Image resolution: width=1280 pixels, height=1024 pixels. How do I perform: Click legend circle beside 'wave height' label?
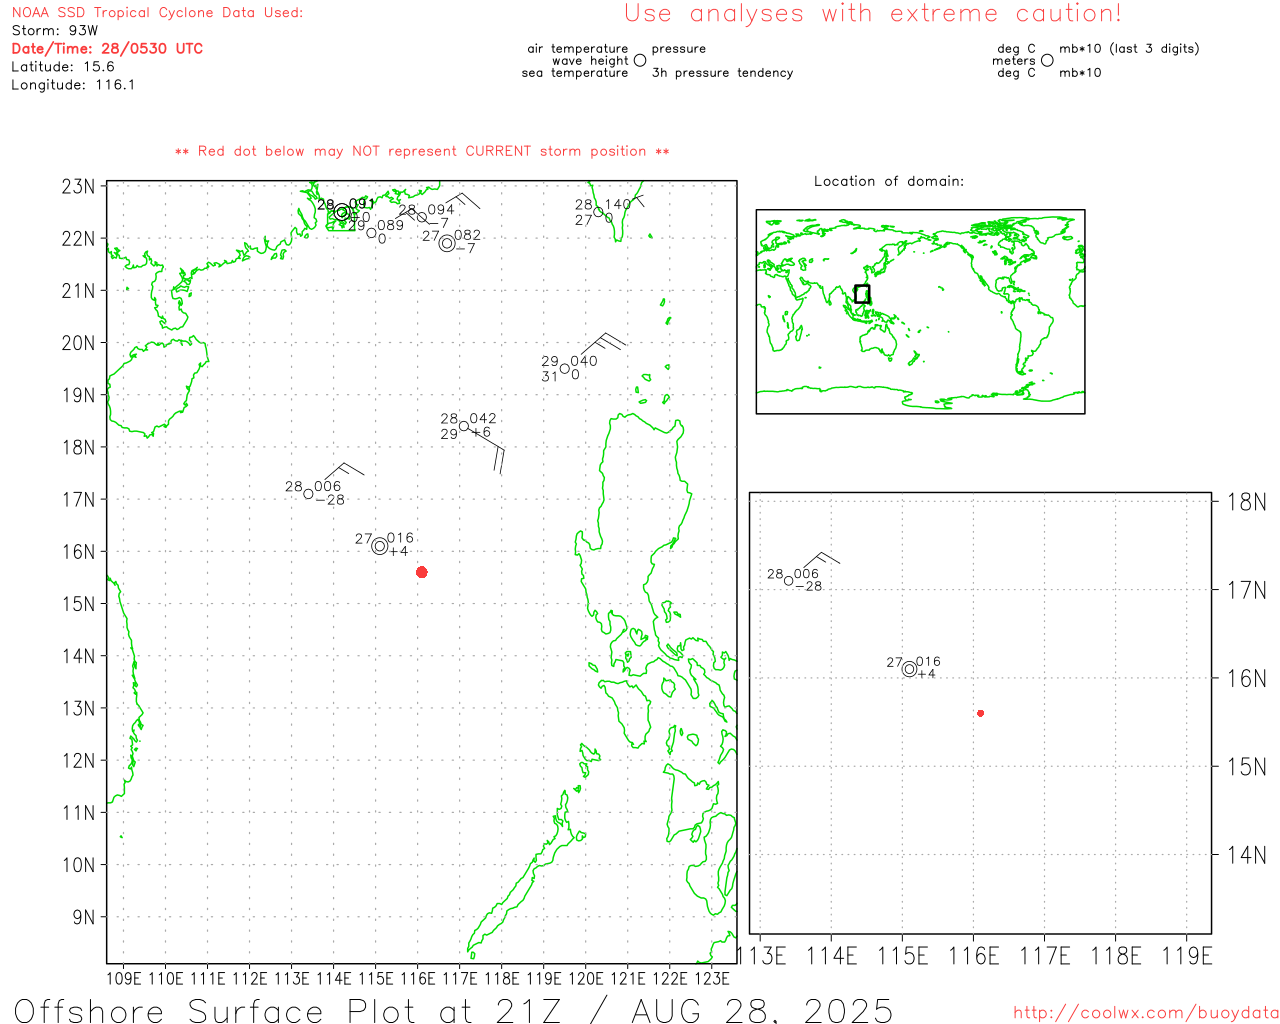pyautogui.click(x=640, y=60)
